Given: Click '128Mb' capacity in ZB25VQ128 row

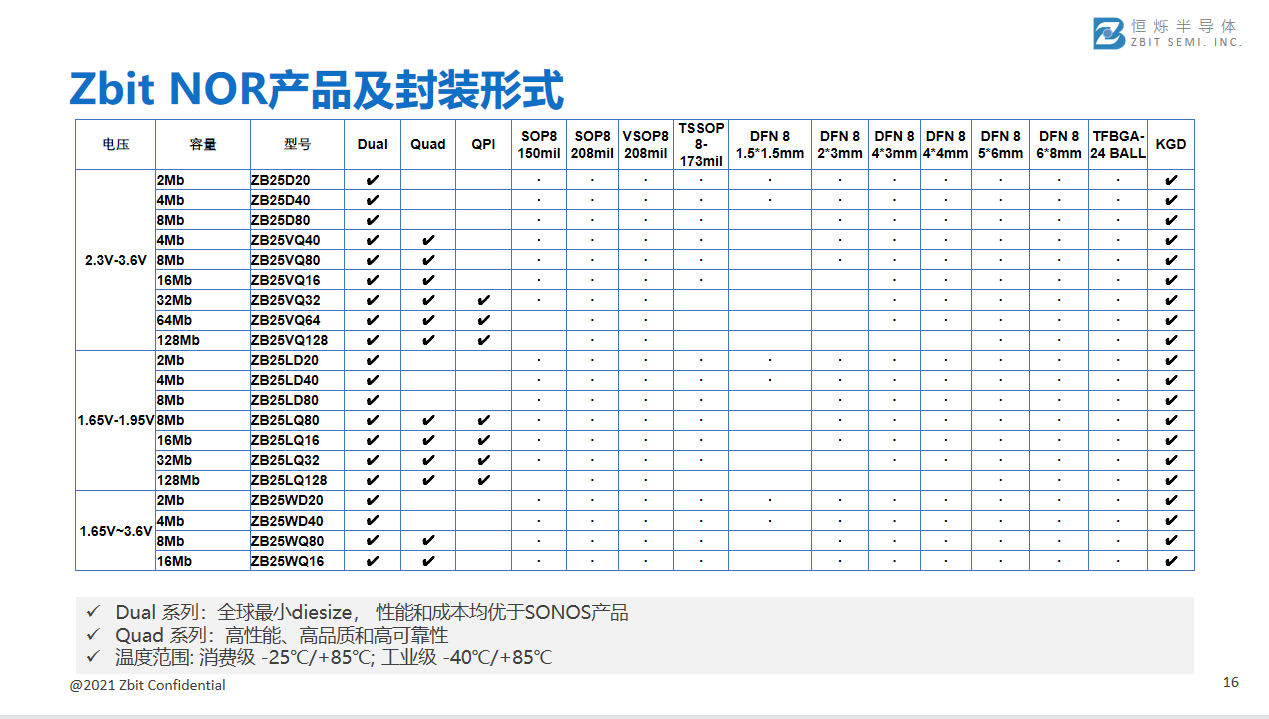Looking at the screenshot, I should 203,340.
